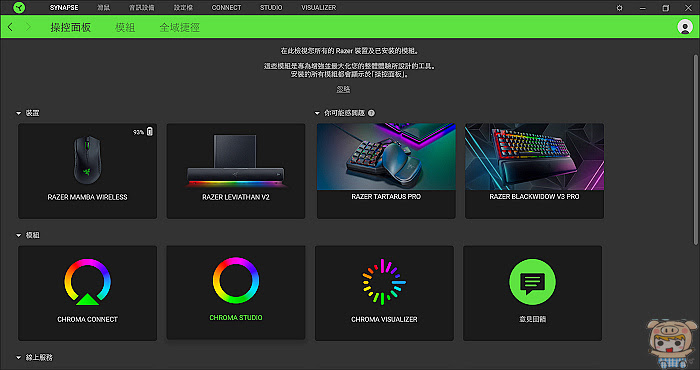Go forward with the right arrow
This screenshot has height=370, width=700.
click(28, 27)
